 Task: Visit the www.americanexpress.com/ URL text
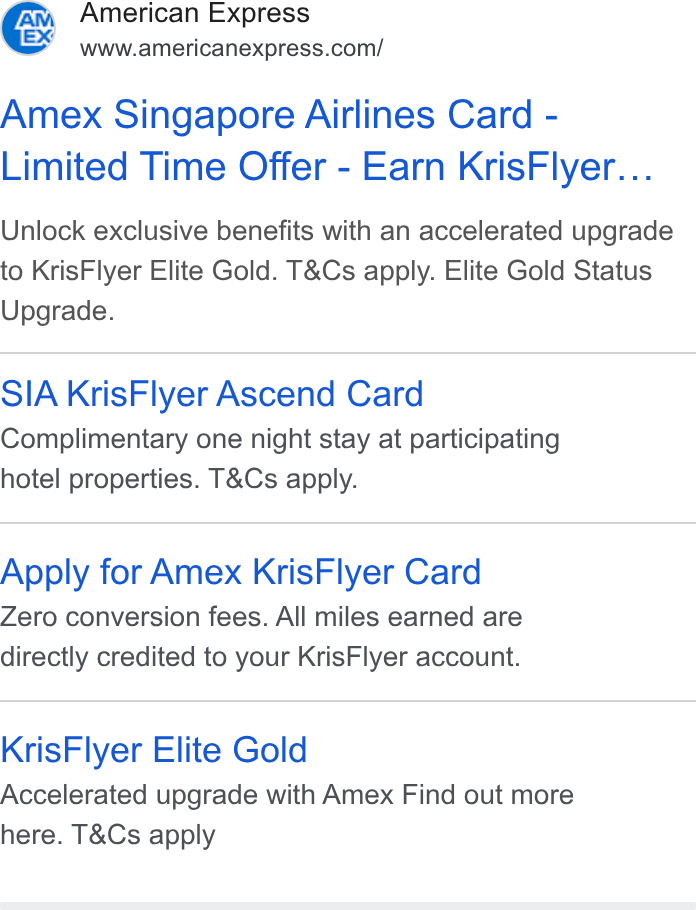tap(232, 48)
